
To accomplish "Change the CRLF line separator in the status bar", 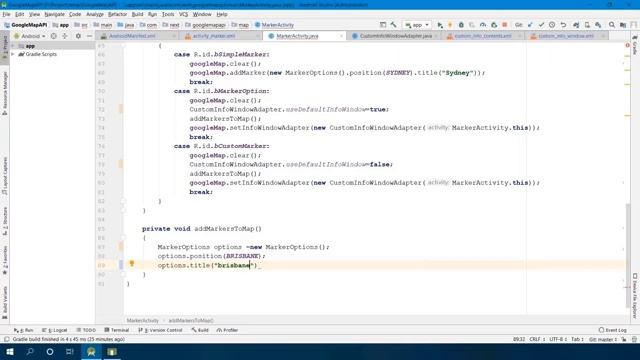I will [x=537, y=339].
